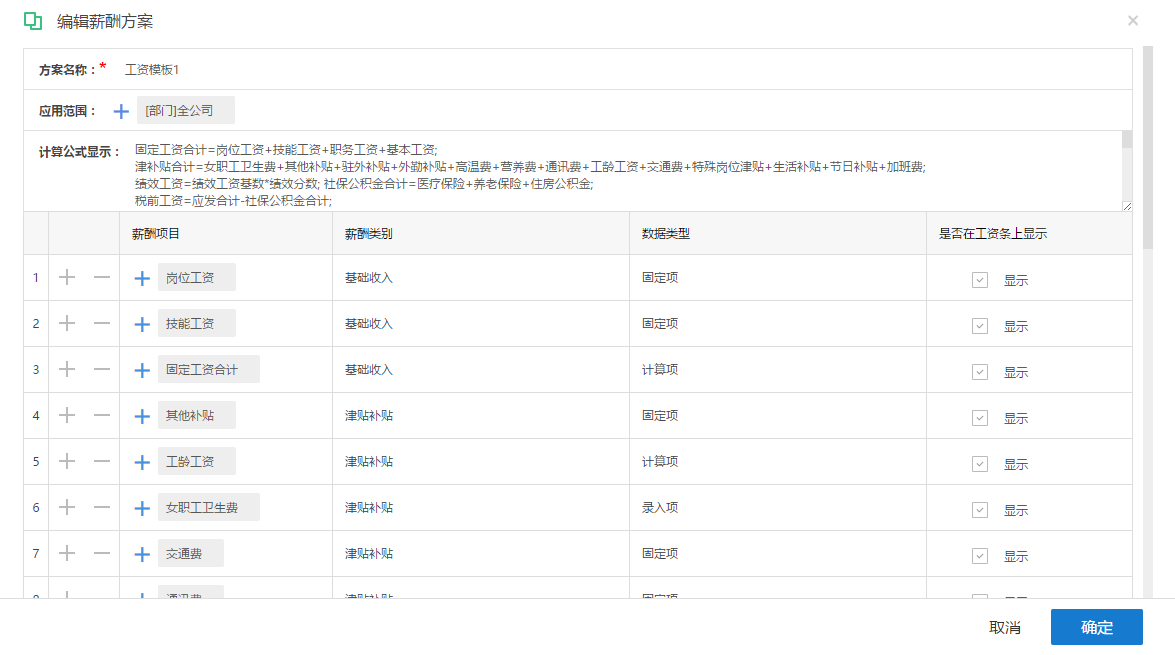Toggle 显示 checkbox for 女职工卫生费

tap(979, 510)
